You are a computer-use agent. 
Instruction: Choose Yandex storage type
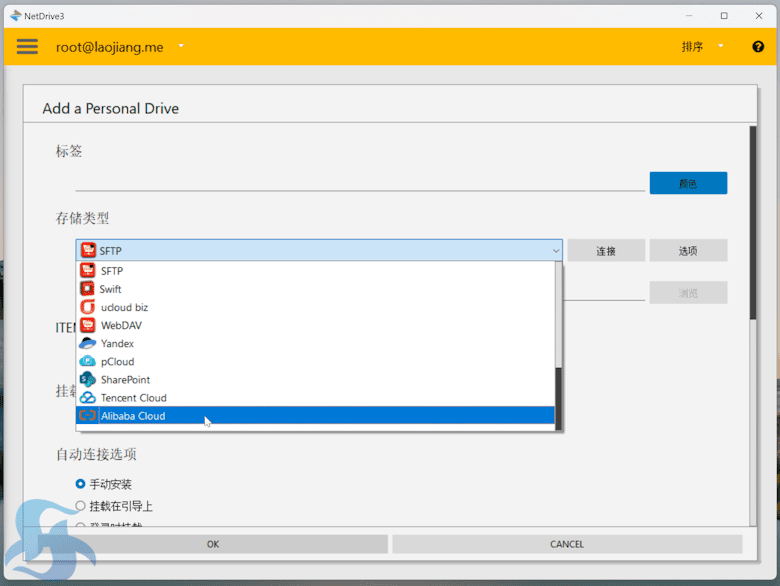pos(315,343)
